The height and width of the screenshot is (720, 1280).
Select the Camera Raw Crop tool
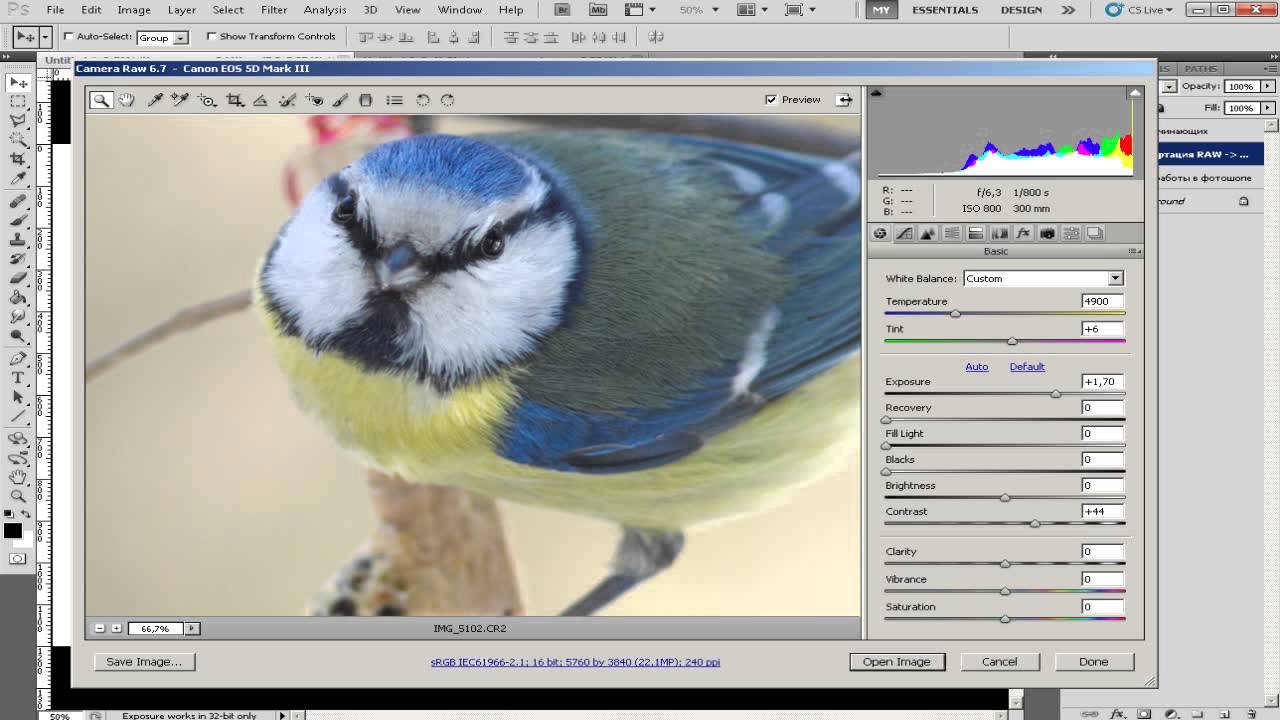pos(235,100)
